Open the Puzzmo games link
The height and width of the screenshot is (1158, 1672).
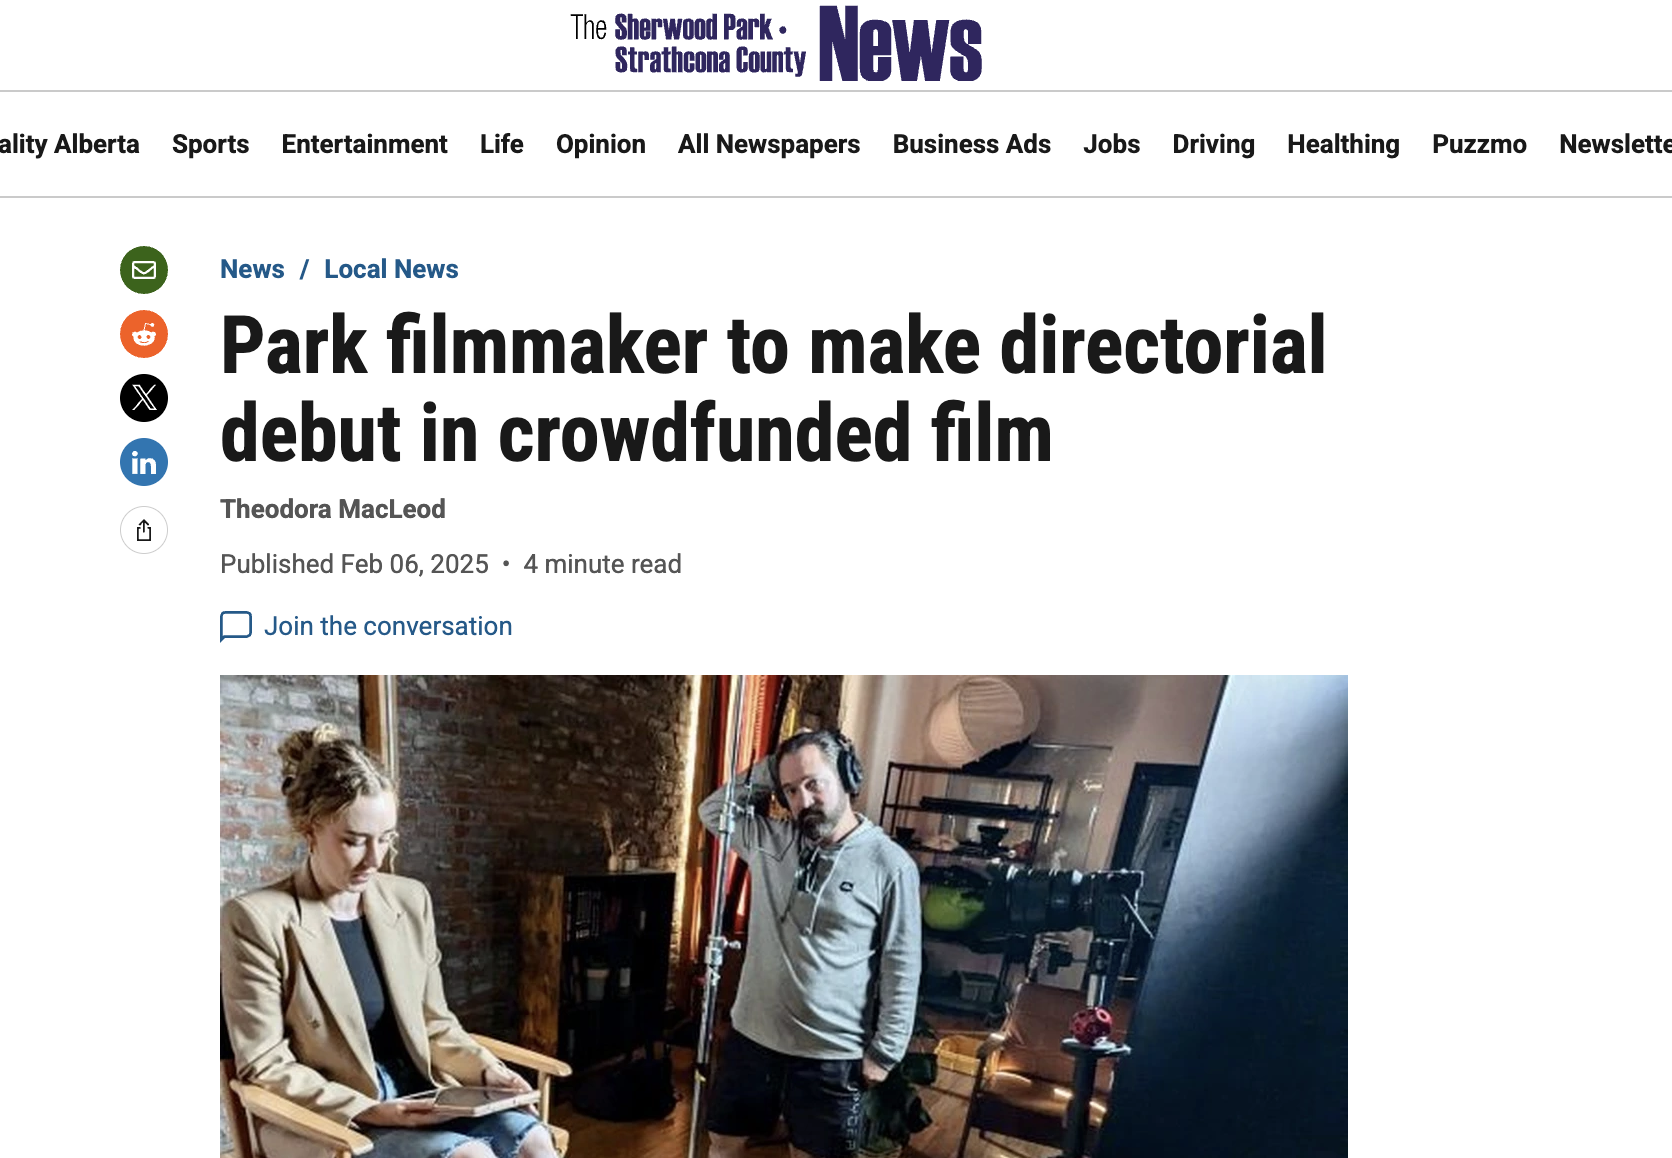1479,144
